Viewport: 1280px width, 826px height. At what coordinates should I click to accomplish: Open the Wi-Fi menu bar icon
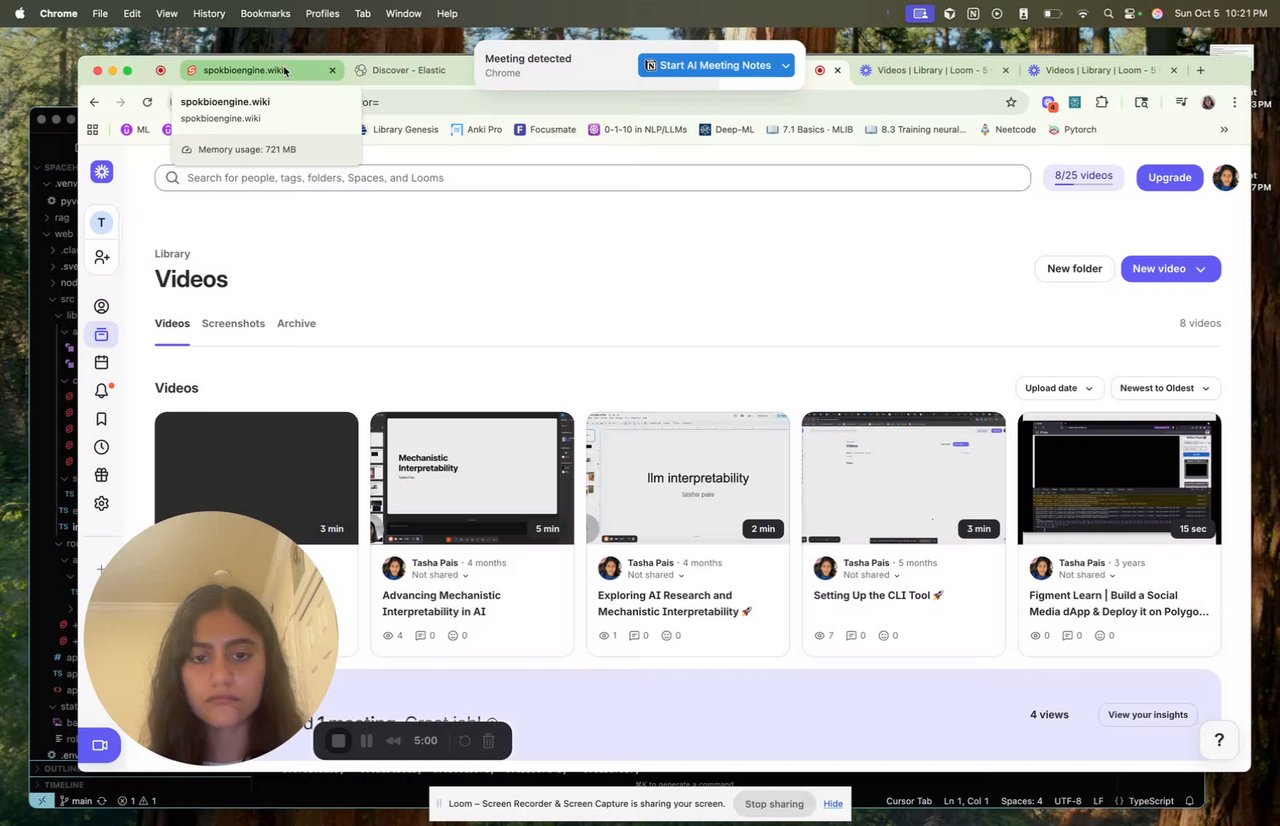point(1082,13)
